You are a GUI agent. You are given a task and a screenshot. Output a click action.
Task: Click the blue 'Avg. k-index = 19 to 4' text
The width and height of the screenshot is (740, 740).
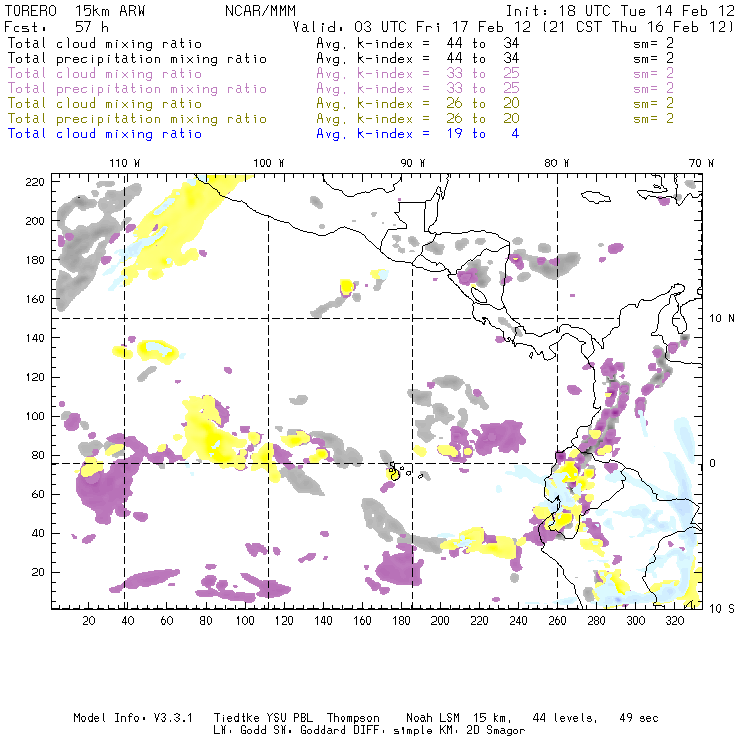point(418,134)
